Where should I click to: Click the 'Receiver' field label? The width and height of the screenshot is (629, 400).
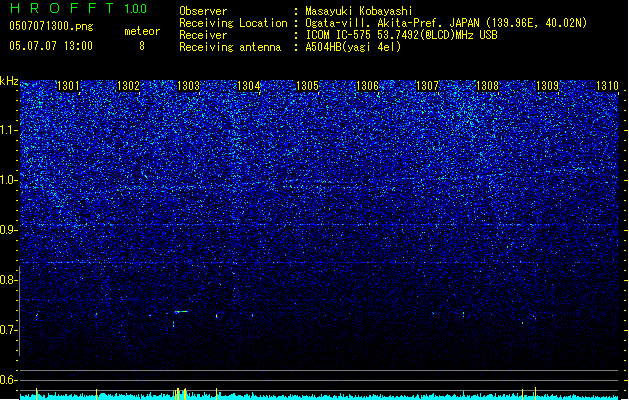click(x=203, y=35)
